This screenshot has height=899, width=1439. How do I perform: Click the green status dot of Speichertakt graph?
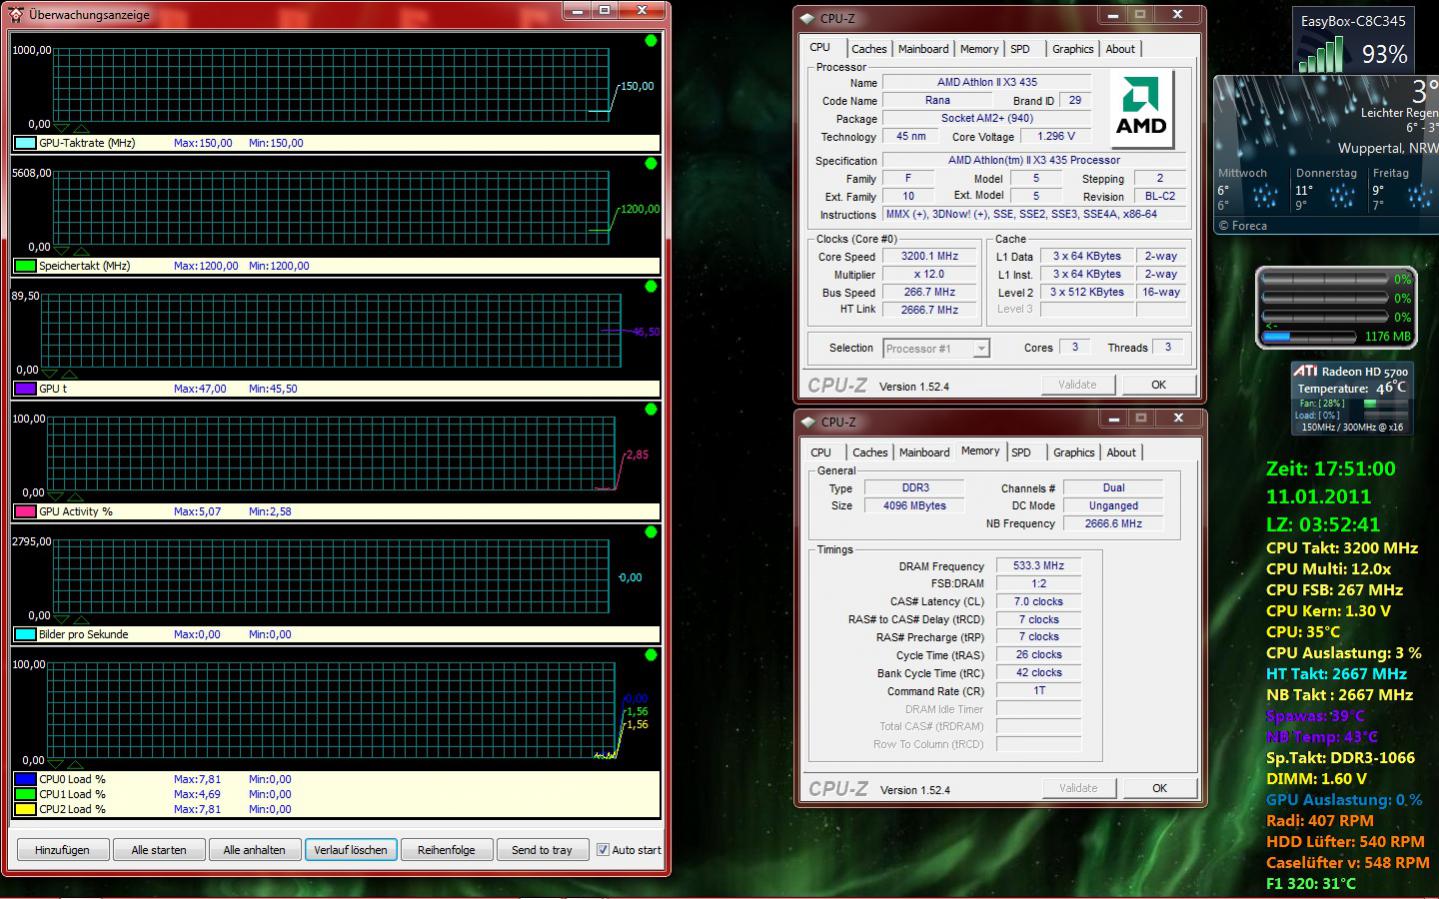pos(651,164)
